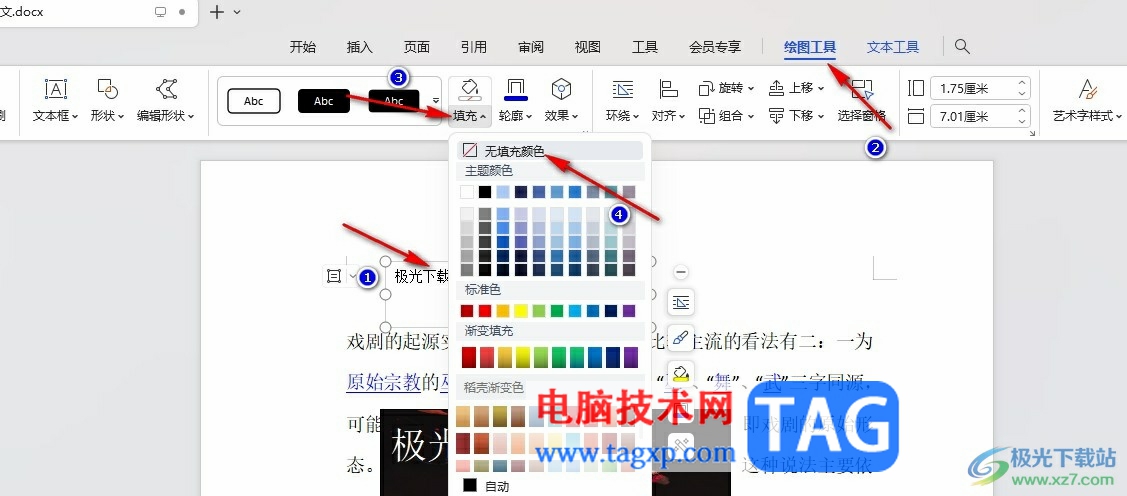Image resolution: width=1127 pixels, height=496 pixels.
Task: Click the floating fill bucket icon
Action: 681,373
